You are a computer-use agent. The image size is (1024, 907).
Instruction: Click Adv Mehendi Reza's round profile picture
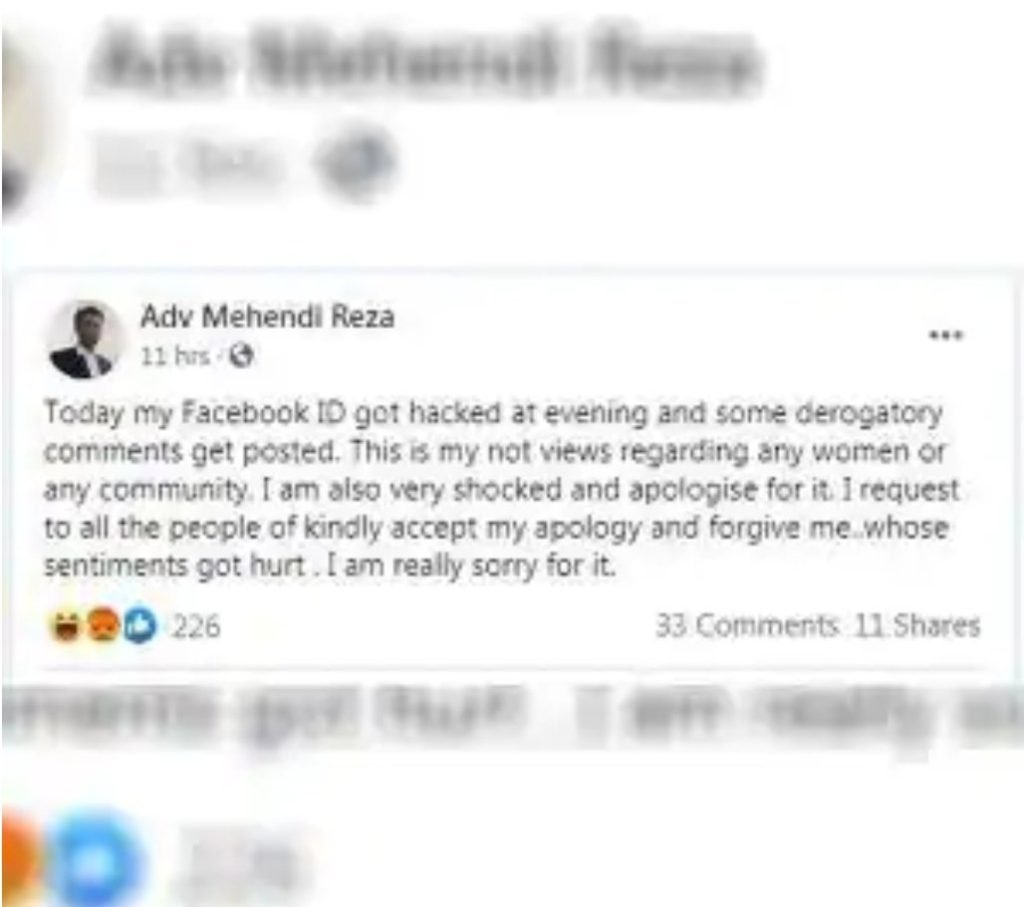click(x=86, y=340)
